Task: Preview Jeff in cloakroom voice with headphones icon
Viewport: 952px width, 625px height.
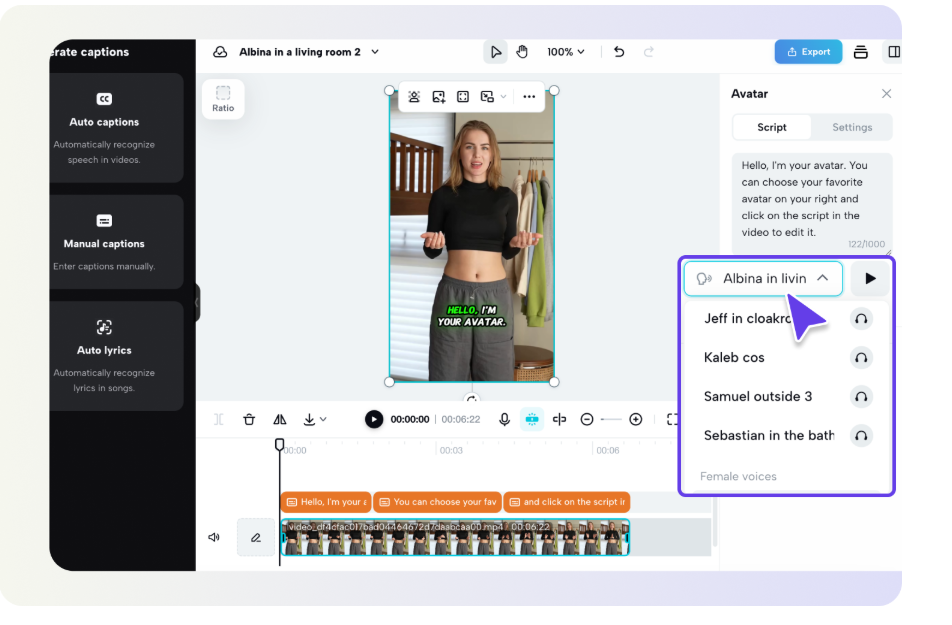Action: (x=860, y=319)
